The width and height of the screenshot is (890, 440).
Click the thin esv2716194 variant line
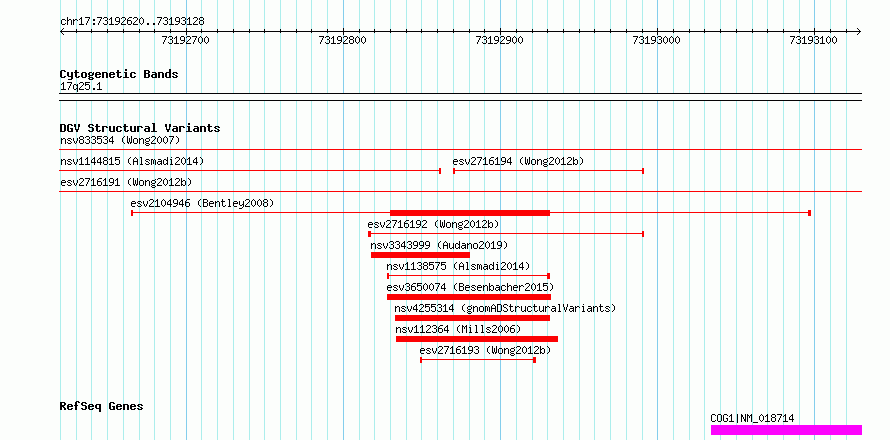point(548,171)
